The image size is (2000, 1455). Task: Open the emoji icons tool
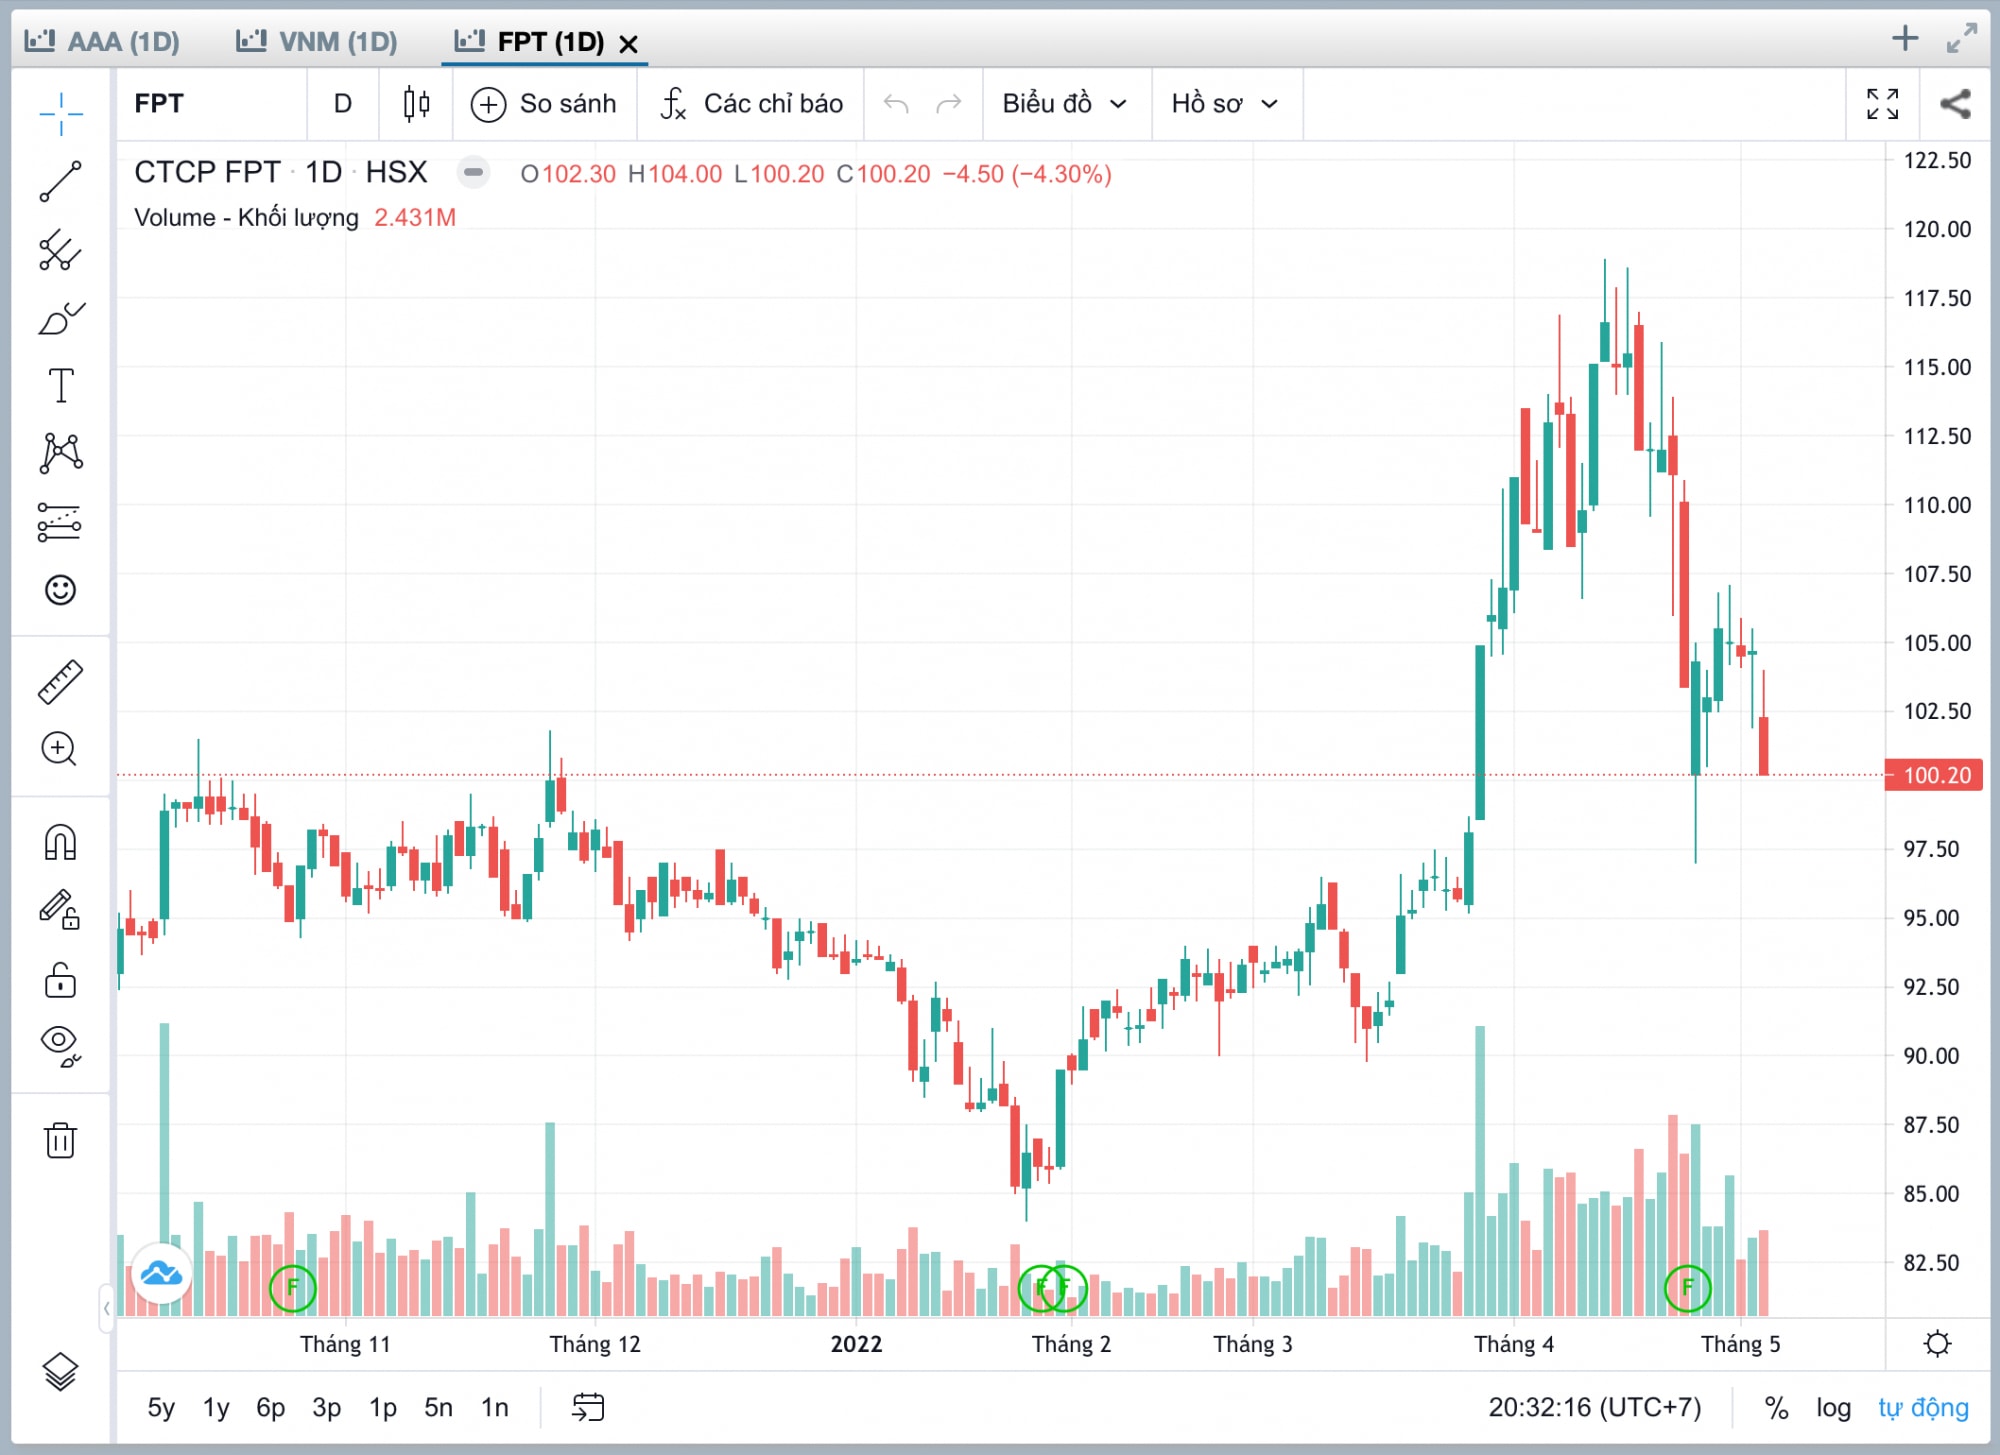pos(61,590)
